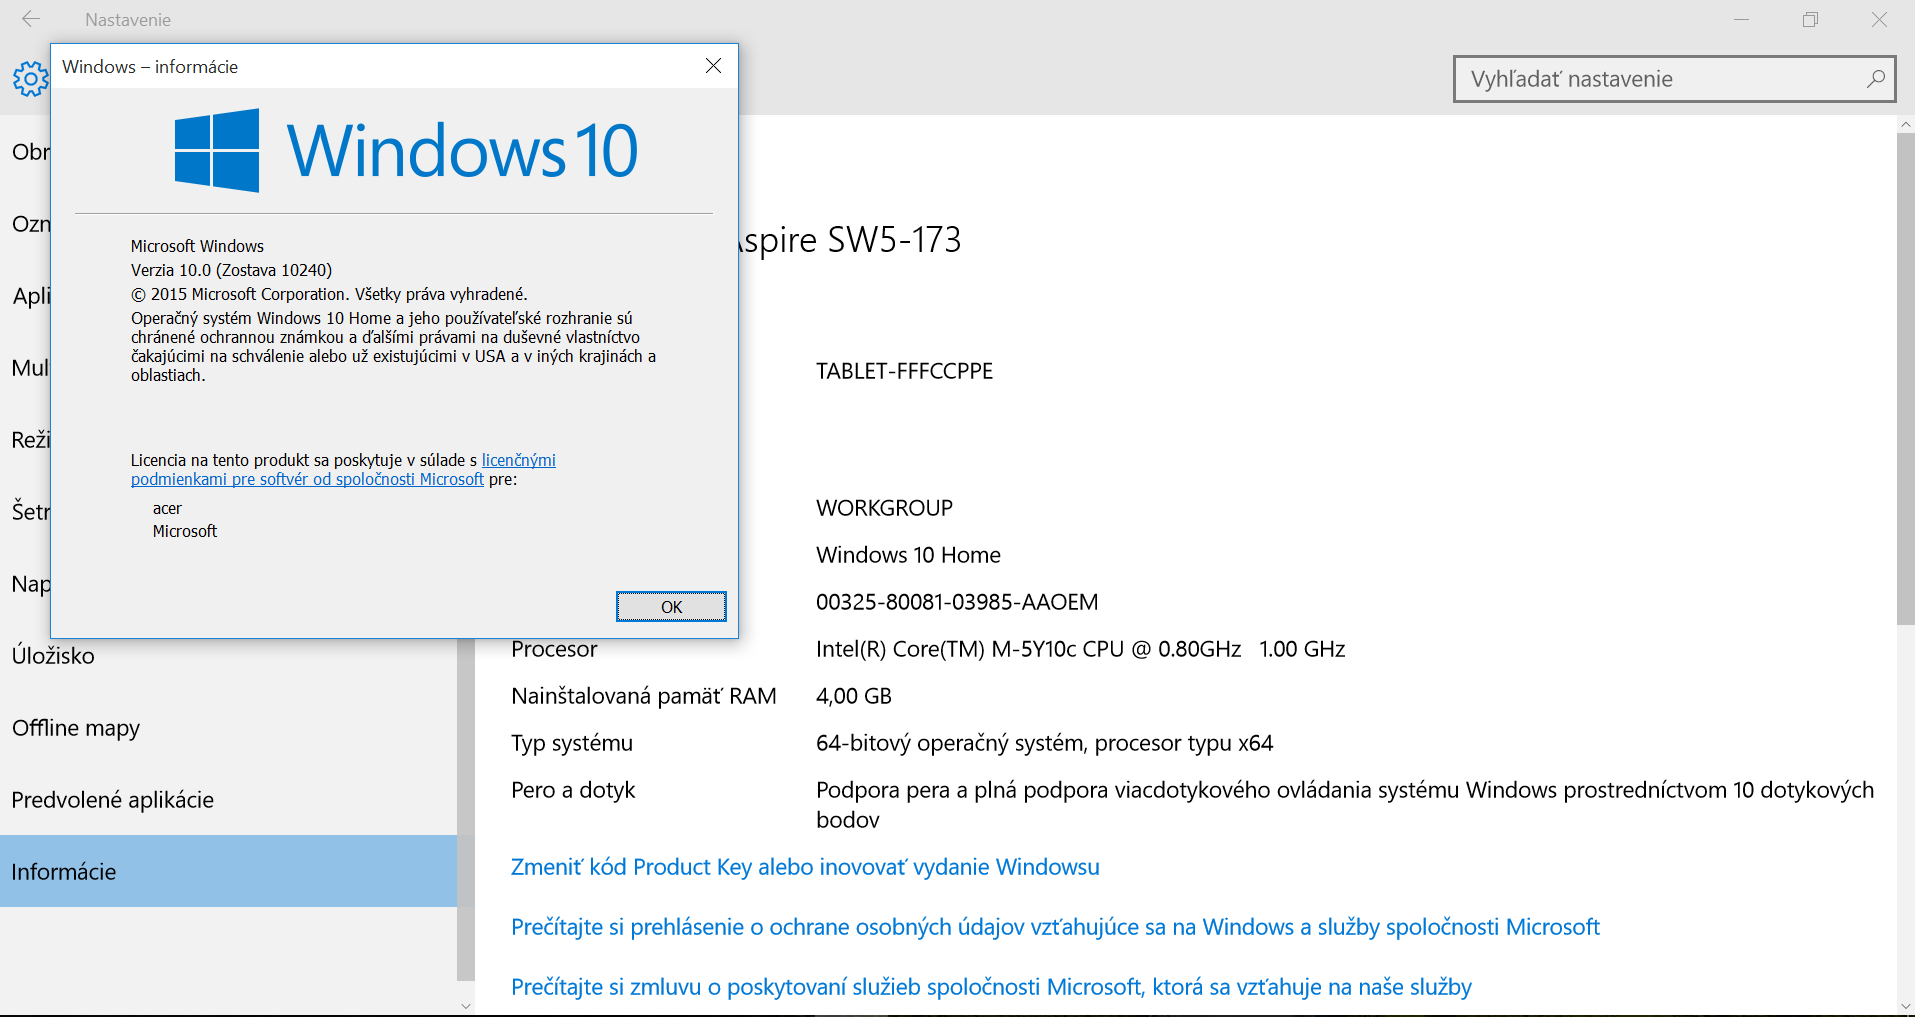Viewport: 1915px width, 1017px height.
Task: Click the acer licensee name
Action: [167, 508]
